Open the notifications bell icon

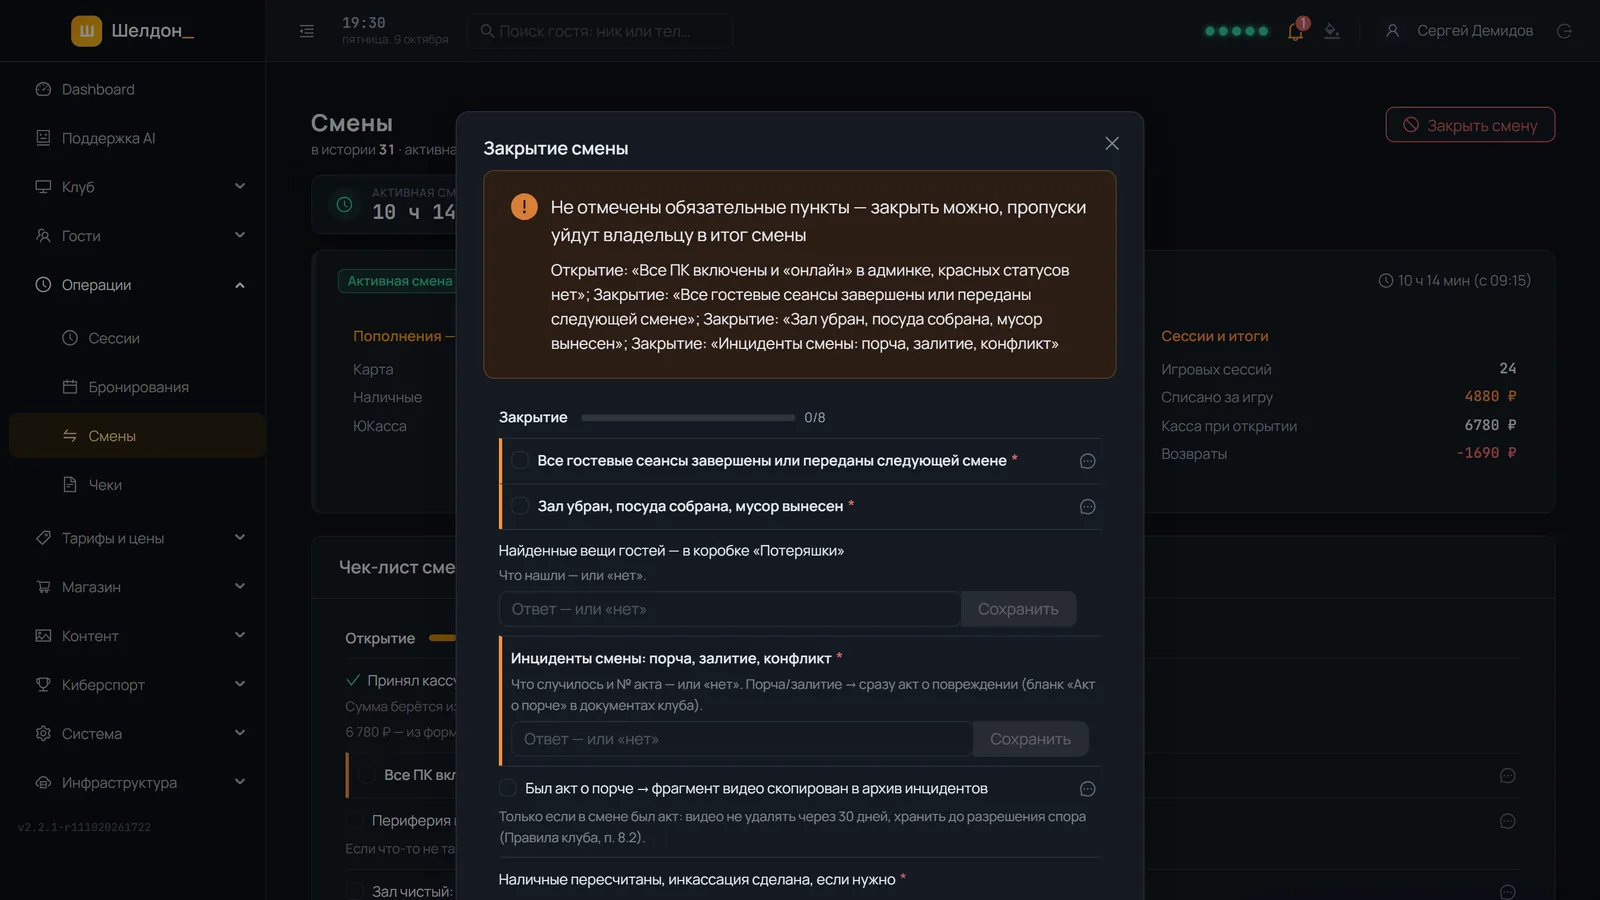point(1296,31)
